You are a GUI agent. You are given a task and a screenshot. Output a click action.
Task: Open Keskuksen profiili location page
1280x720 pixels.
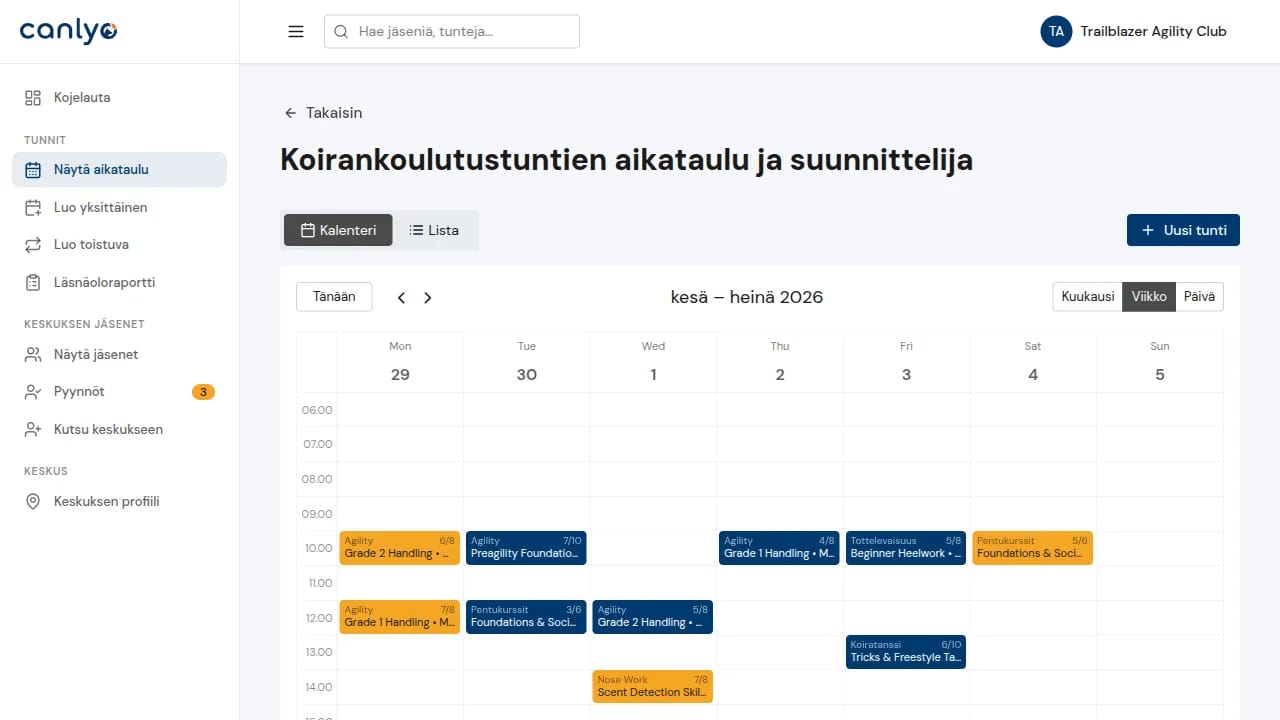tap(119, 501)
